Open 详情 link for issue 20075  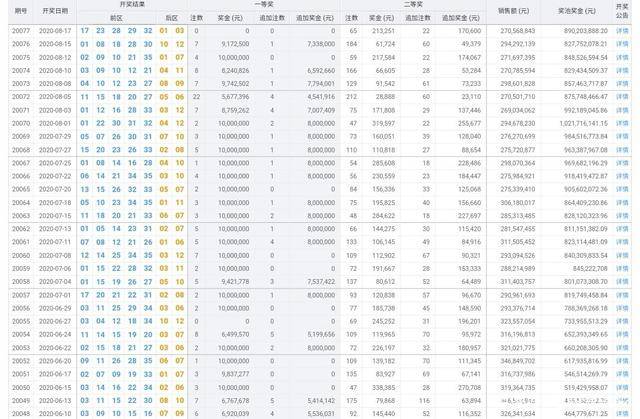click(622, 58)
